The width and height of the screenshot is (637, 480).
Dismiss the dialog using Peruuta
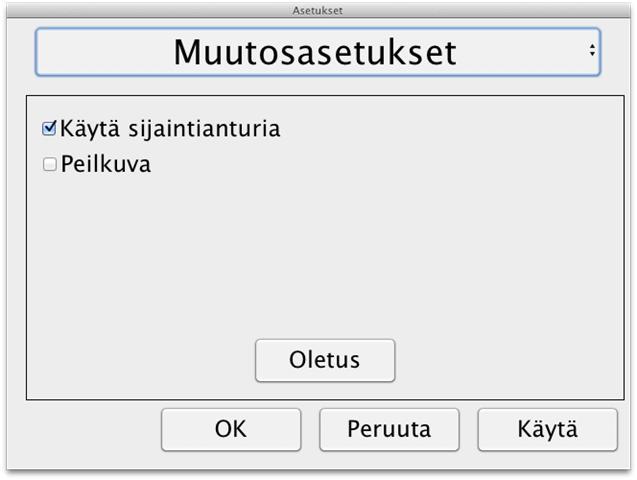click(389, 430)
